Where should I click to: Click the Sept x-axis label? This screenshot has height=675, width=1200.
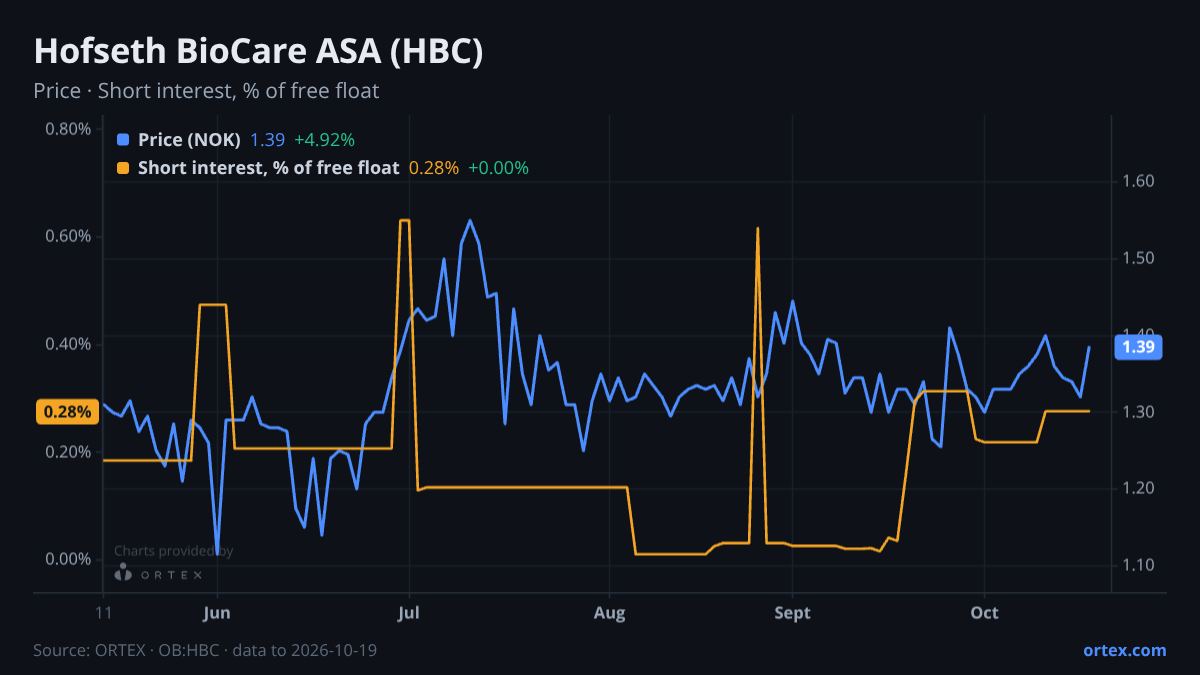tap(791, 613)
